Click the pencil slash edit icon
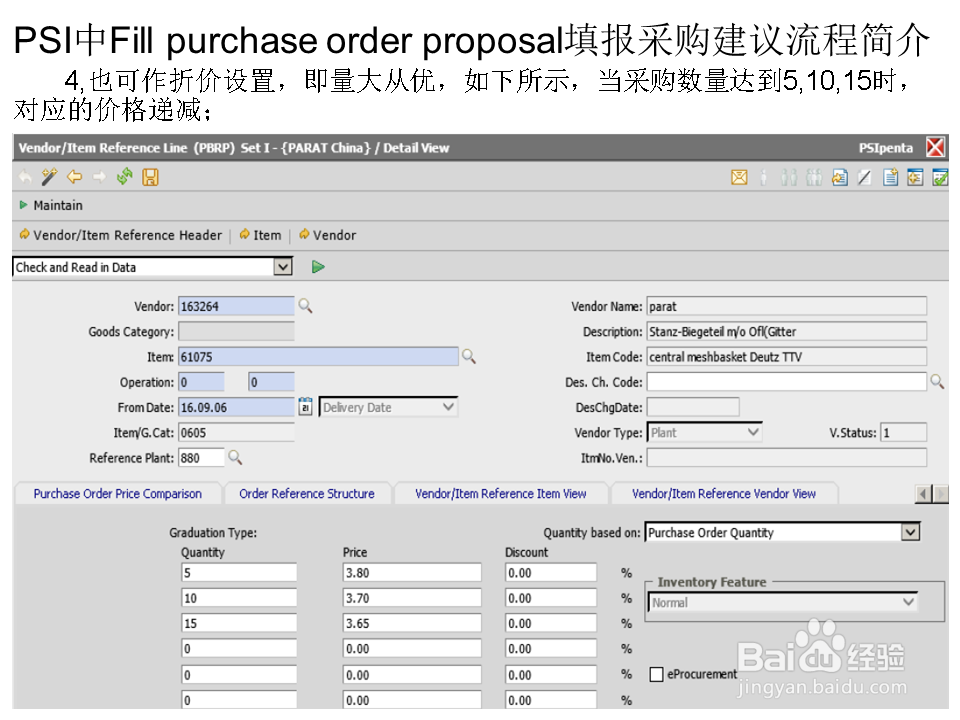Screen dimensions: 960x720 click(864, 177)
